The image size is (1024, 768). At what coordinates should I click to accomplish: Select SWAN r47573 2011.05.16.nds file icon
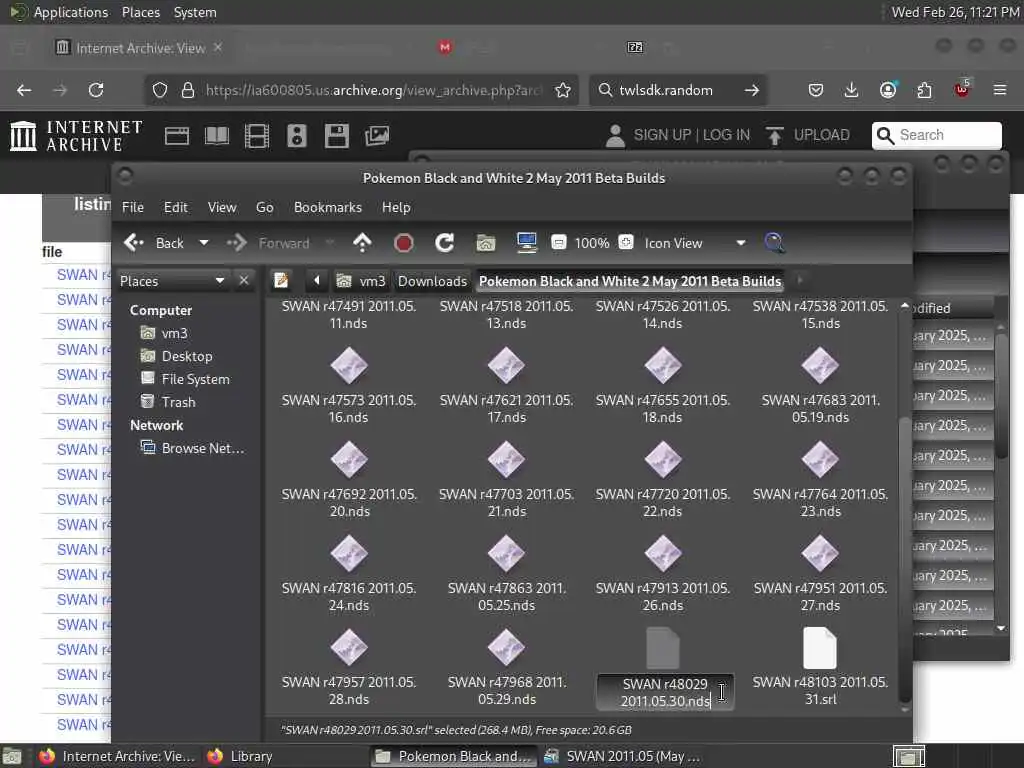click(349, 366)
